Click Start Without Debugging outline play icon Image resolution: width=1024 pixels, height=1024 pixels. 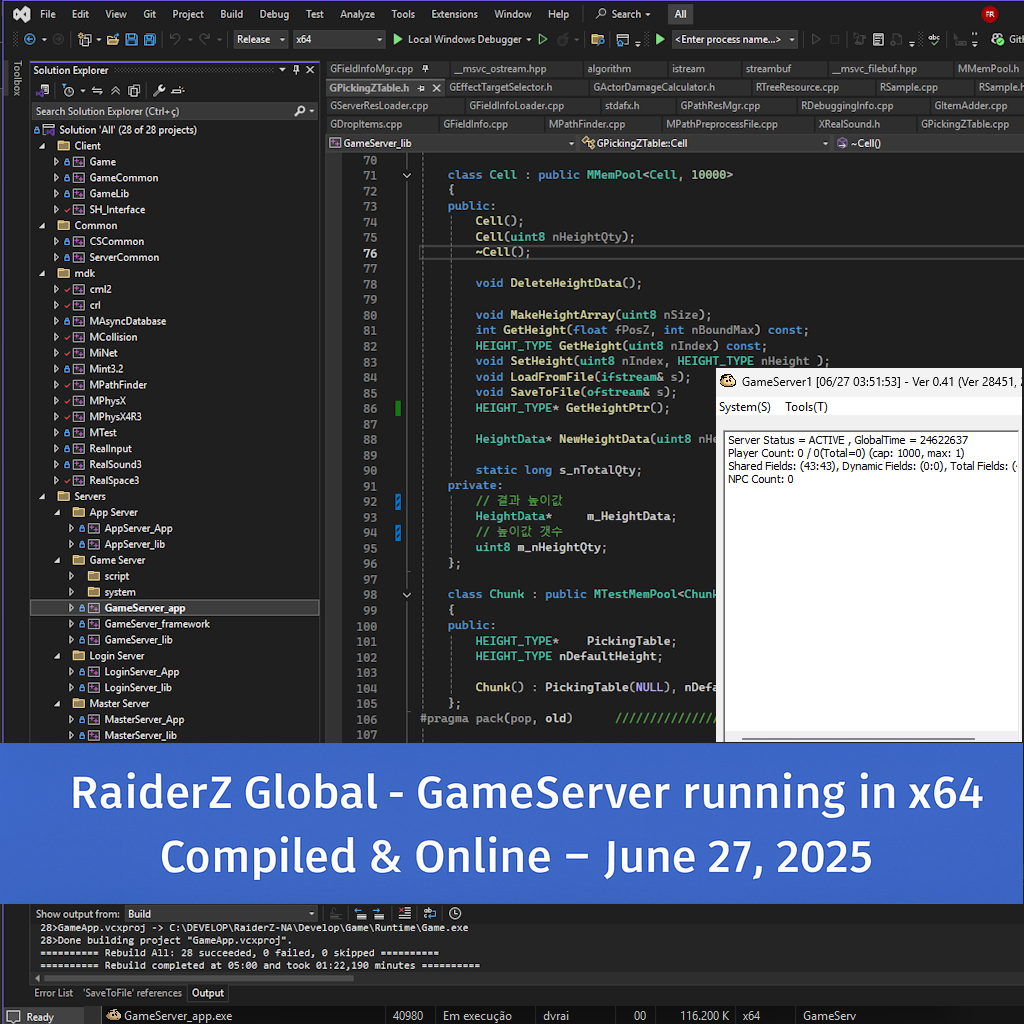pos(543,39)
